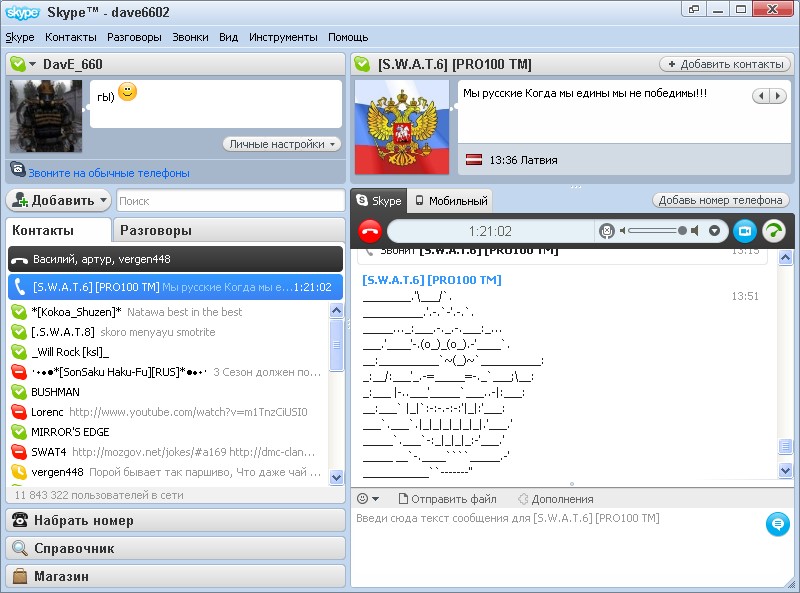The image size is (800, 593).
Task: Open the Инструменты menu
Action: [281, 37]
